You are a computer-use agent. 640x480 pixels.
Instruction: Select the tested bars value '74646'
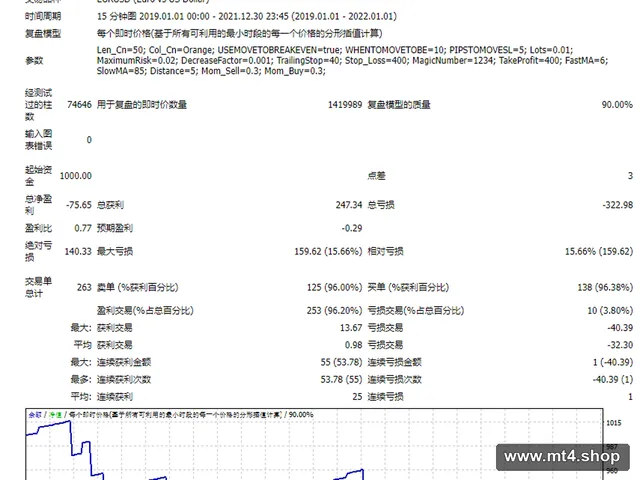point(79,104)
